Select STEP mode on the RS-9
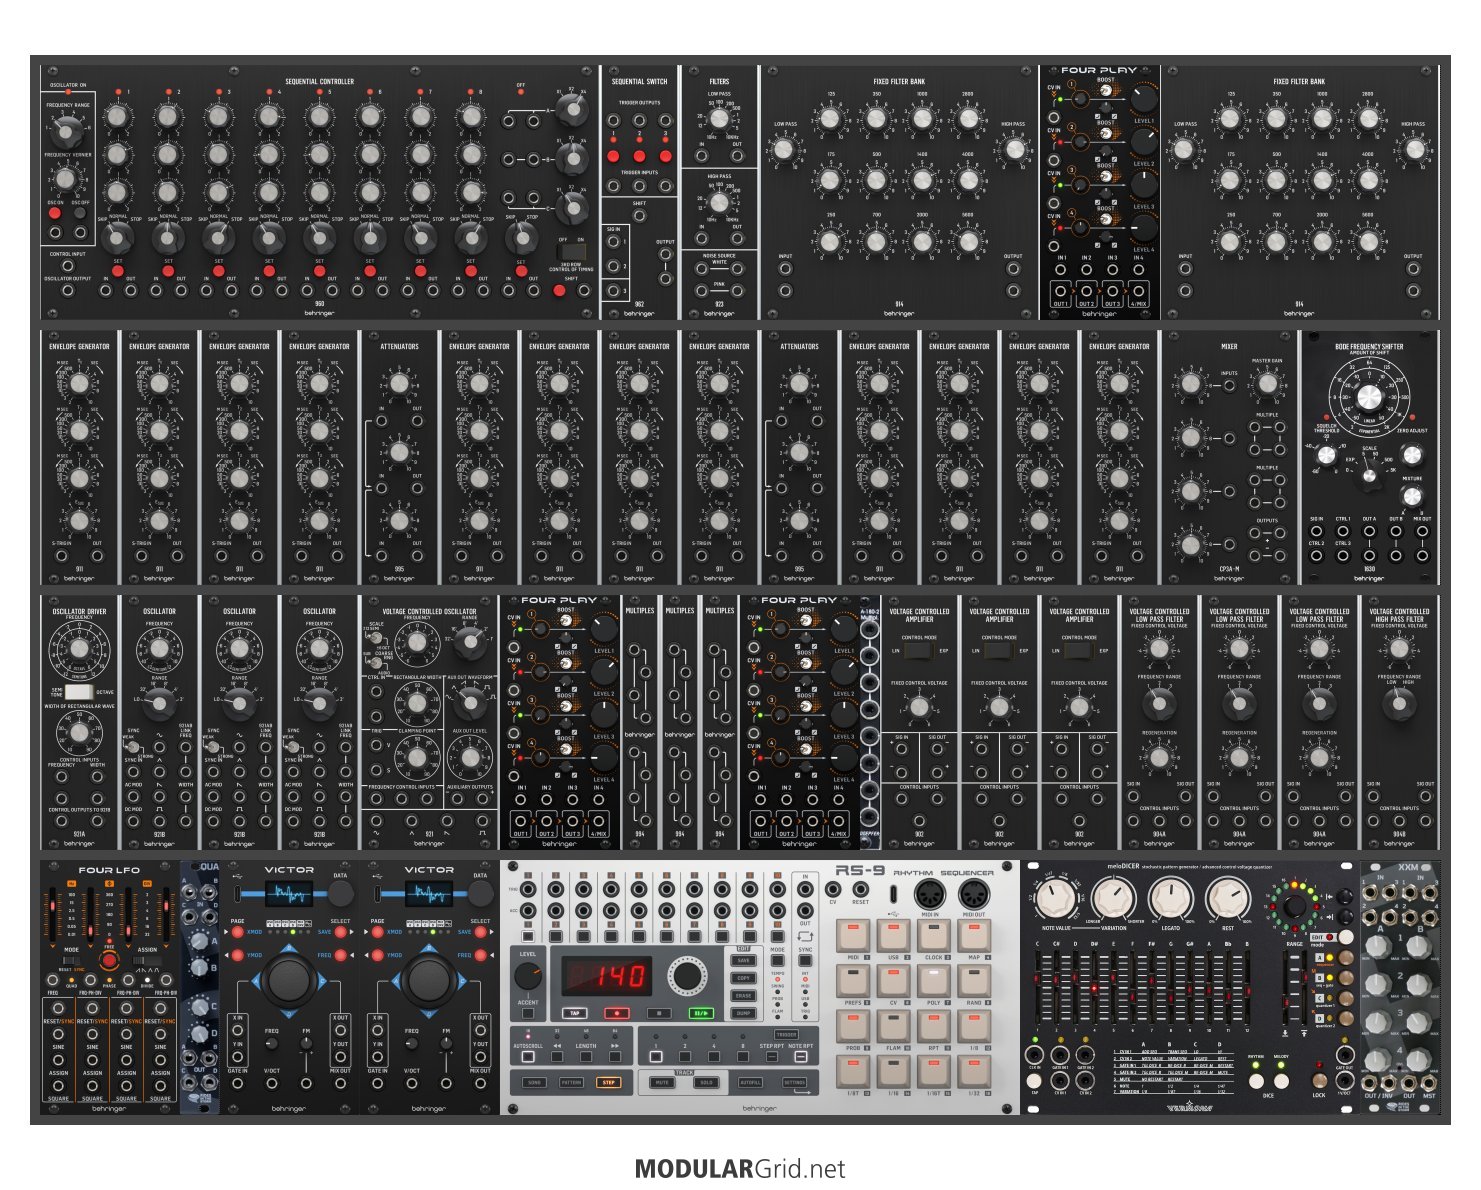Viewport: 1481px width, 1190px height. 608,1082
